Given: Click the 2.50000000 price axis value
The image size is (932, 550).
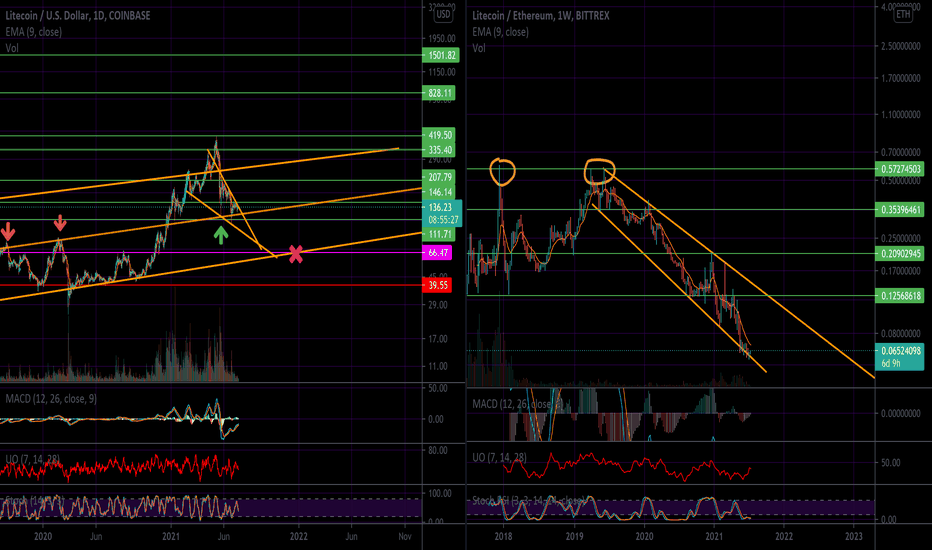Looking at the screenshot, I should (x=901, y=46).
